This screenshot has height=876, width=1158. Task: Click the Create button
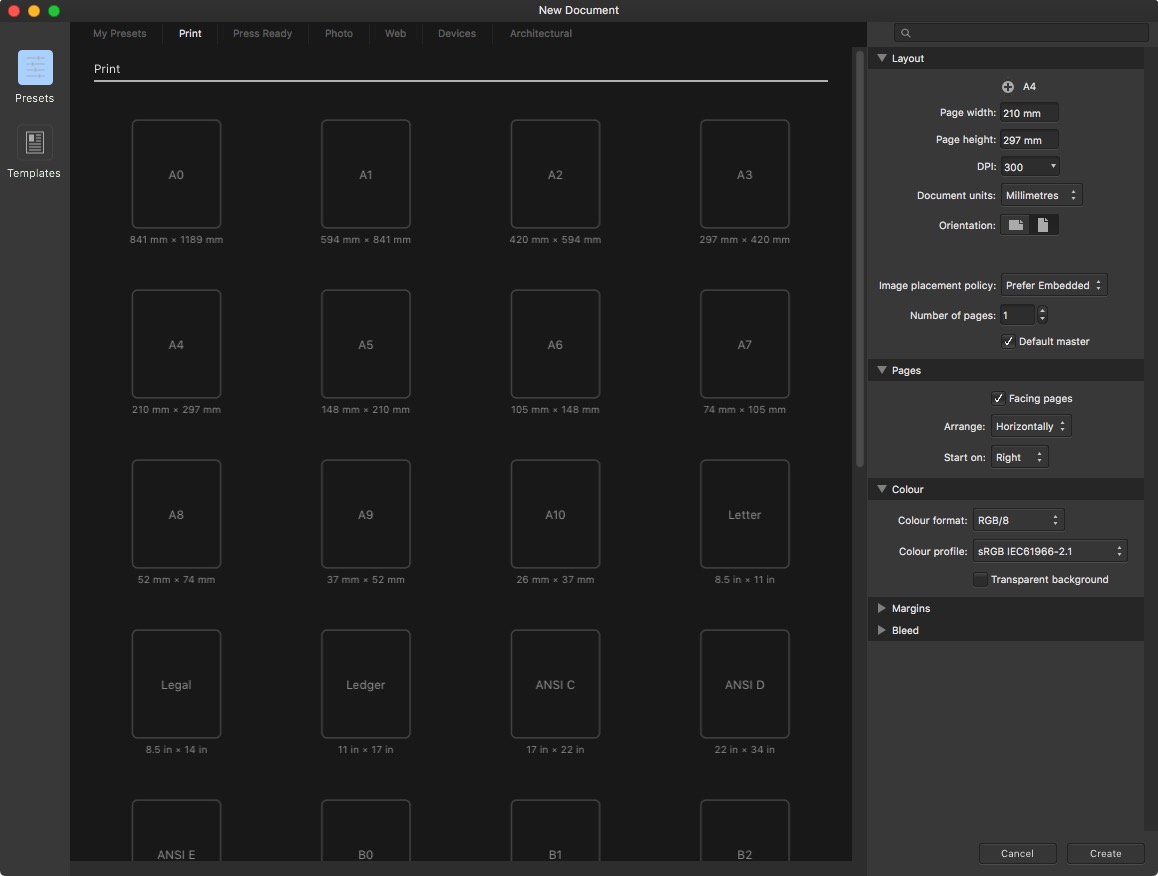click(x=1105, y=853)
